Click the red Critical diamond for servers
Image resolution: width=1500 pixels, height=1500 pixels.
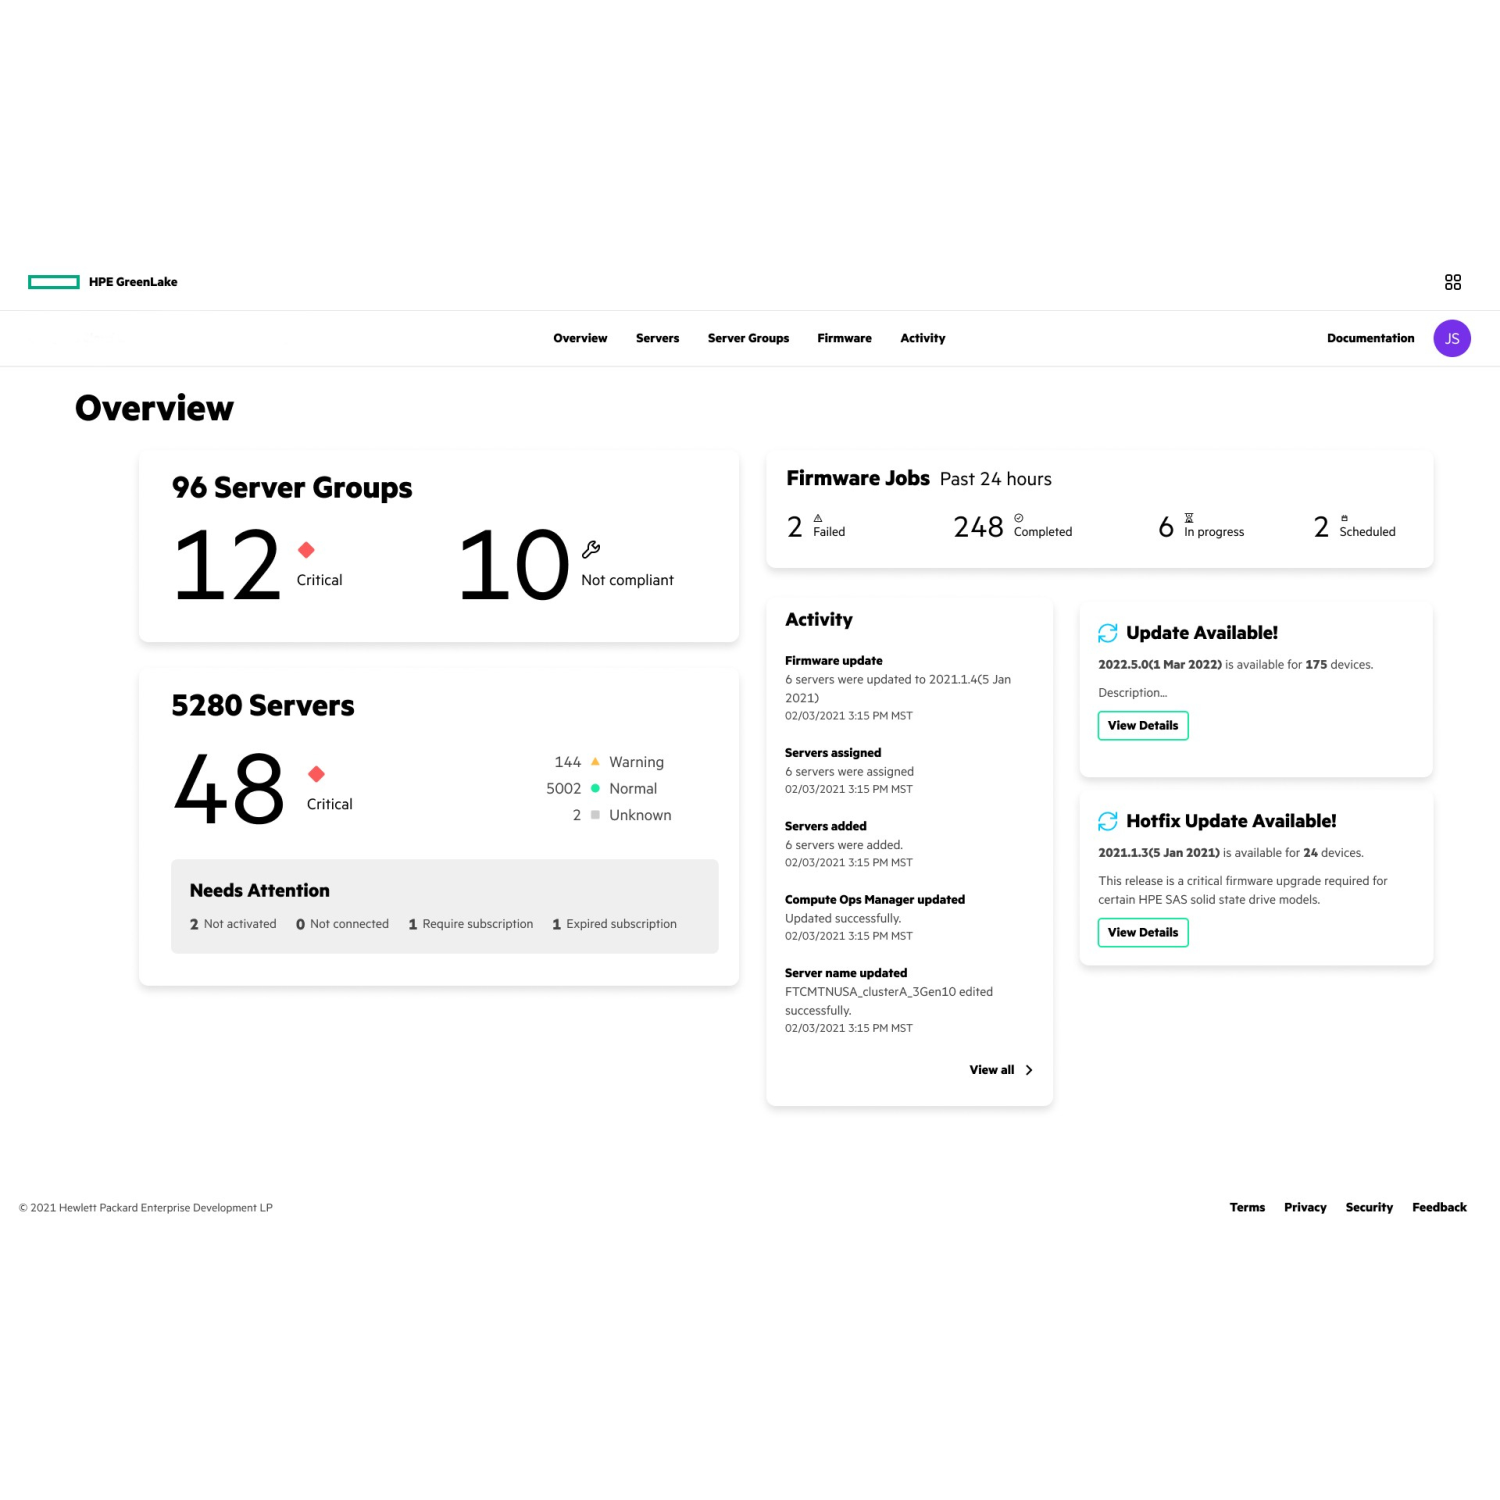point(316,774)
